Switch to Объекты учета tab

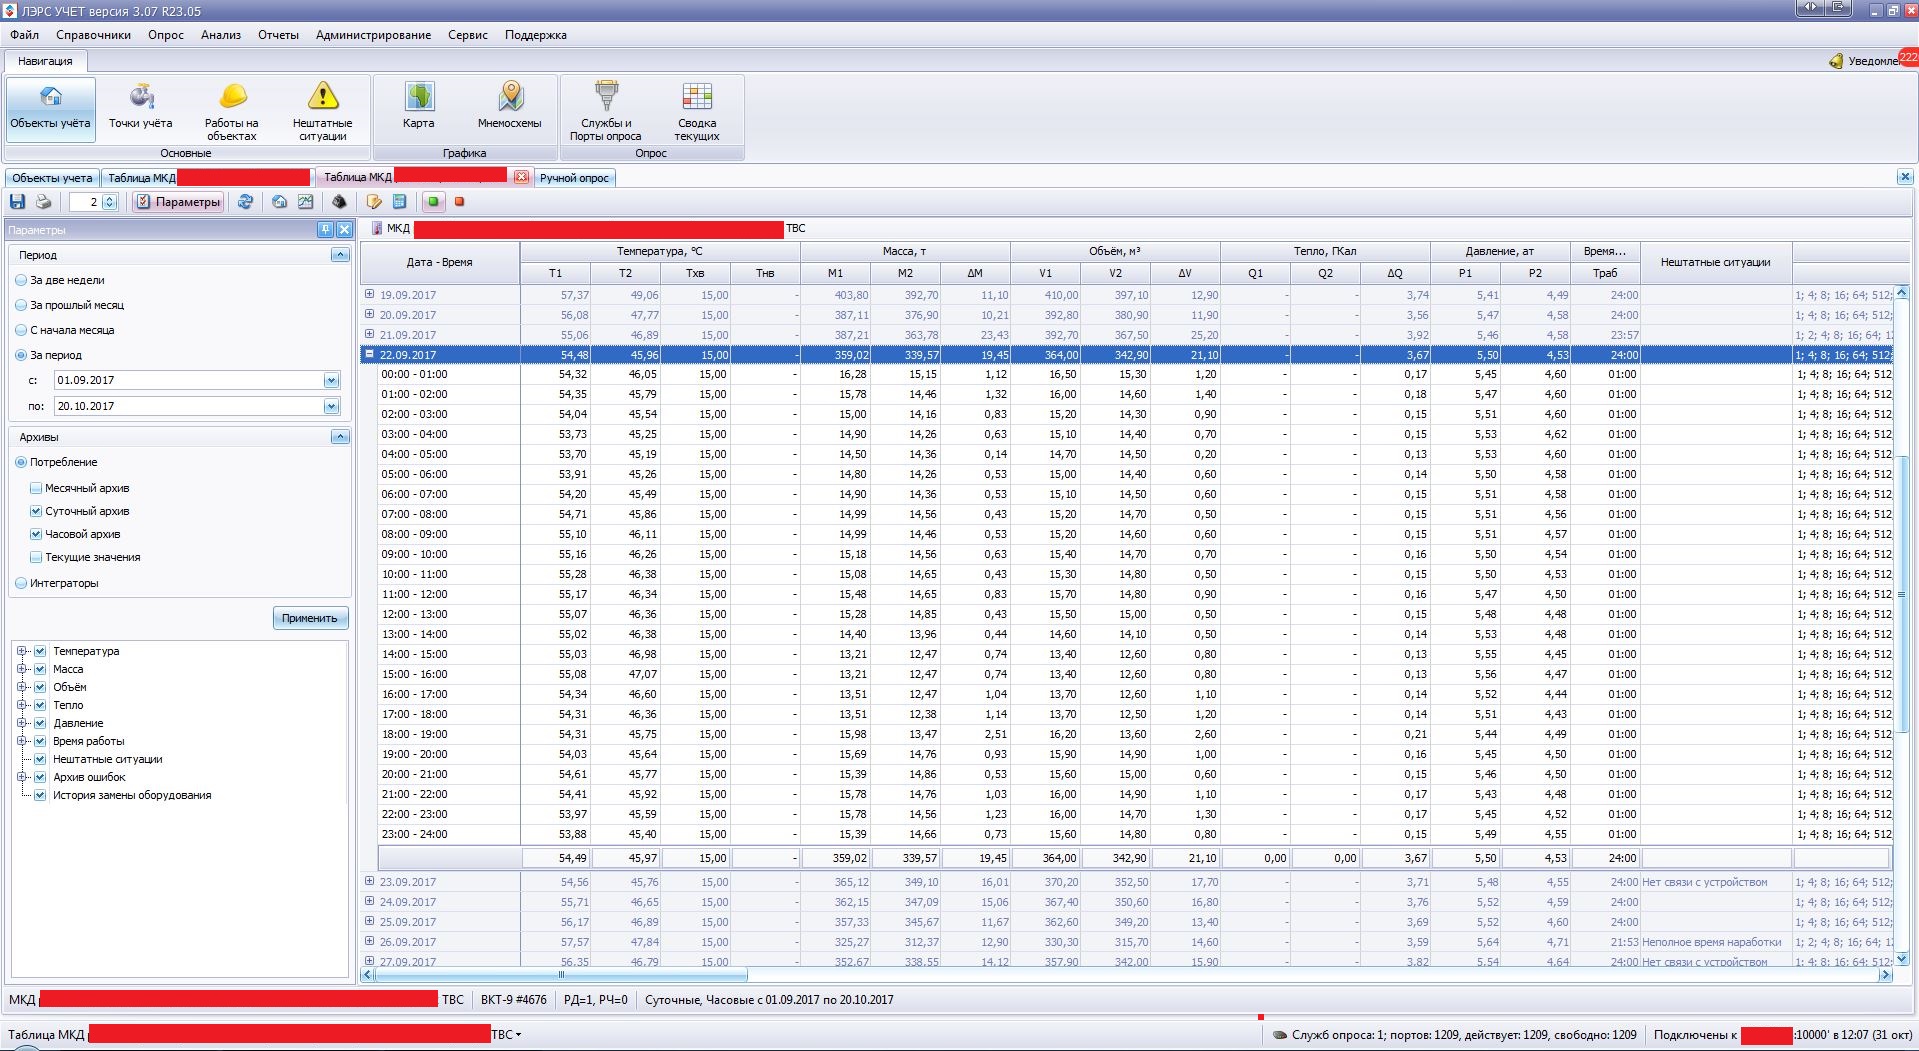pos(52,178)
